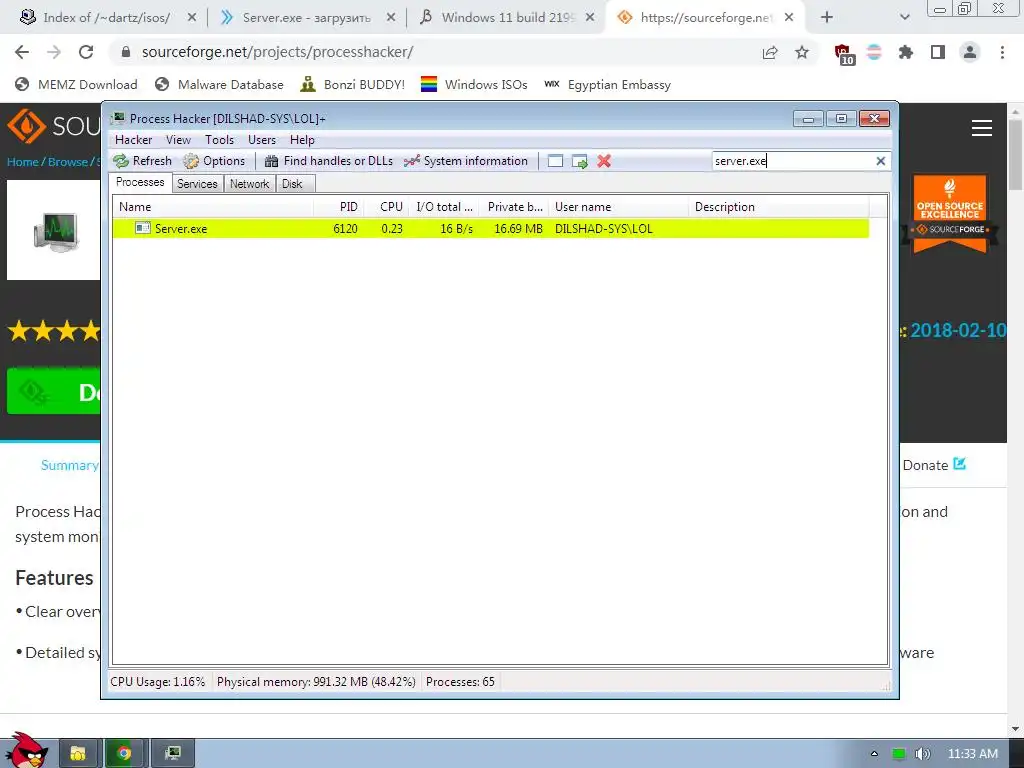The image size is (1024, 768).
Task: Click the Donate link on SourceForge page
Action: click(x=934, y=465)
